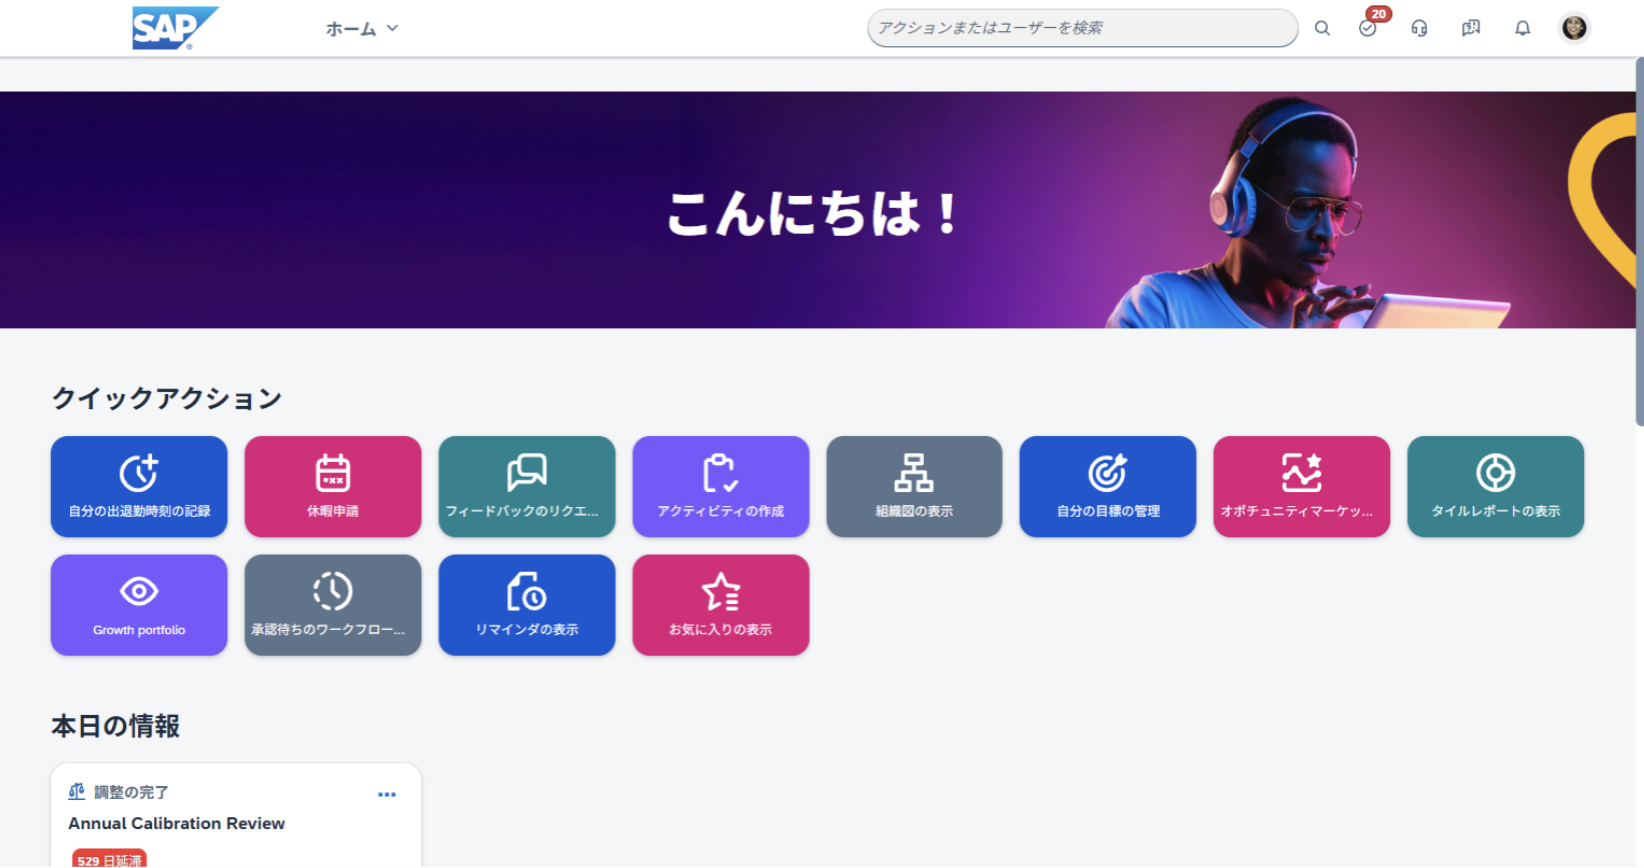Open the 自分の目標の管理 tile
1644x868 pixels.
pyautogui.click(x=1107, y=486)
